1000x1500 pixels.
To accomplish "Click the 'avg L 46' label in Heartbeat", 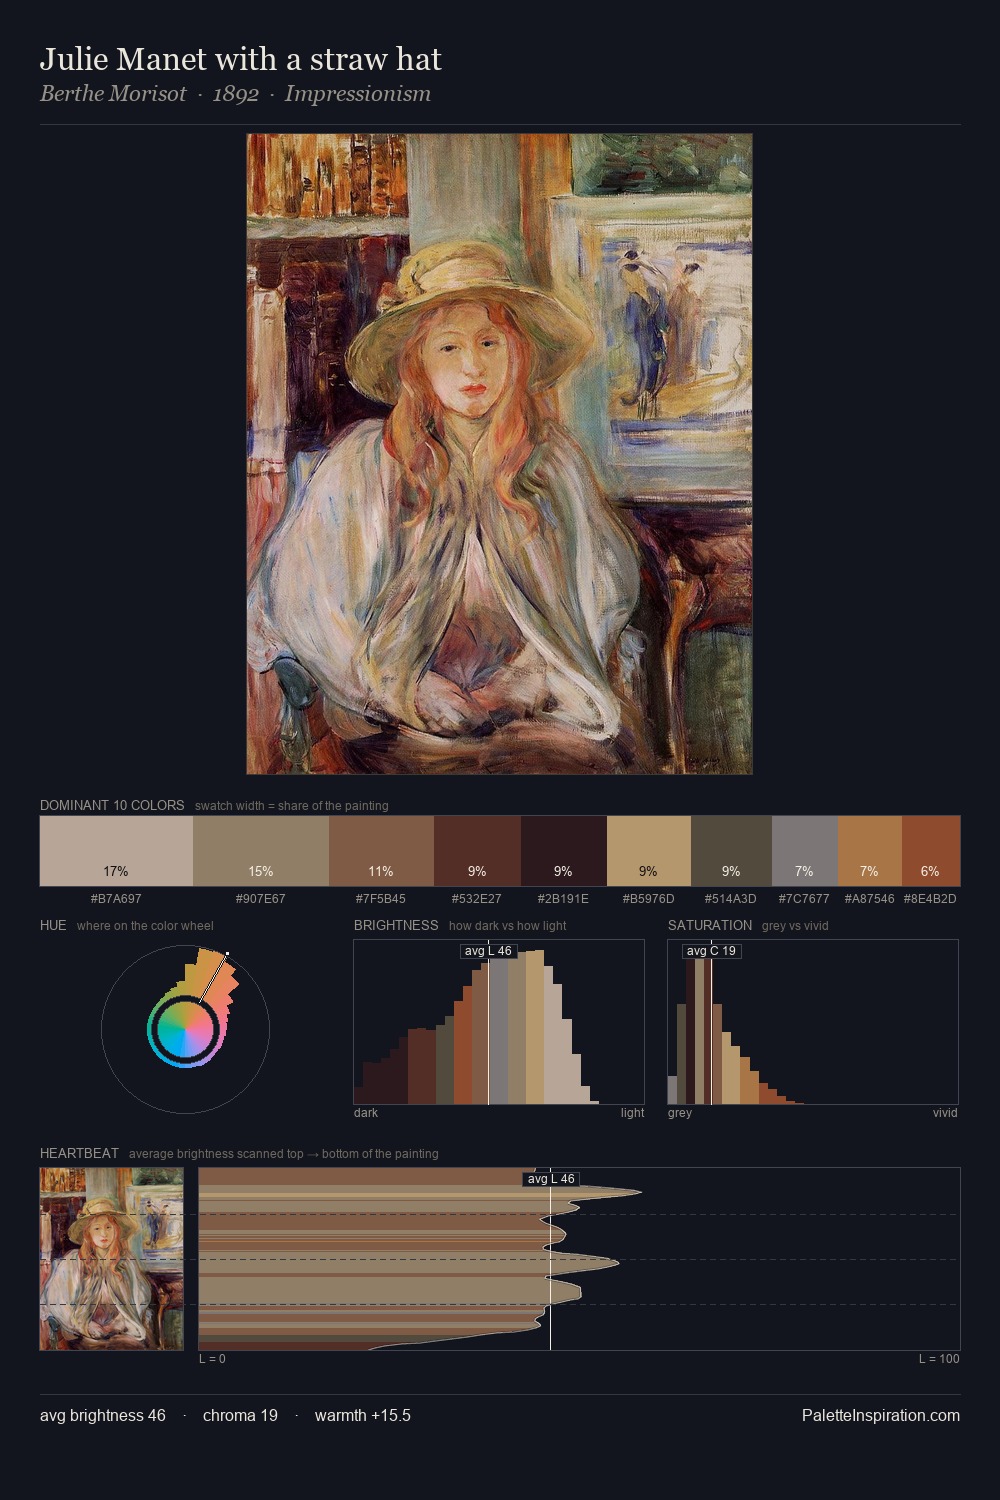I will coord(551,1179).
